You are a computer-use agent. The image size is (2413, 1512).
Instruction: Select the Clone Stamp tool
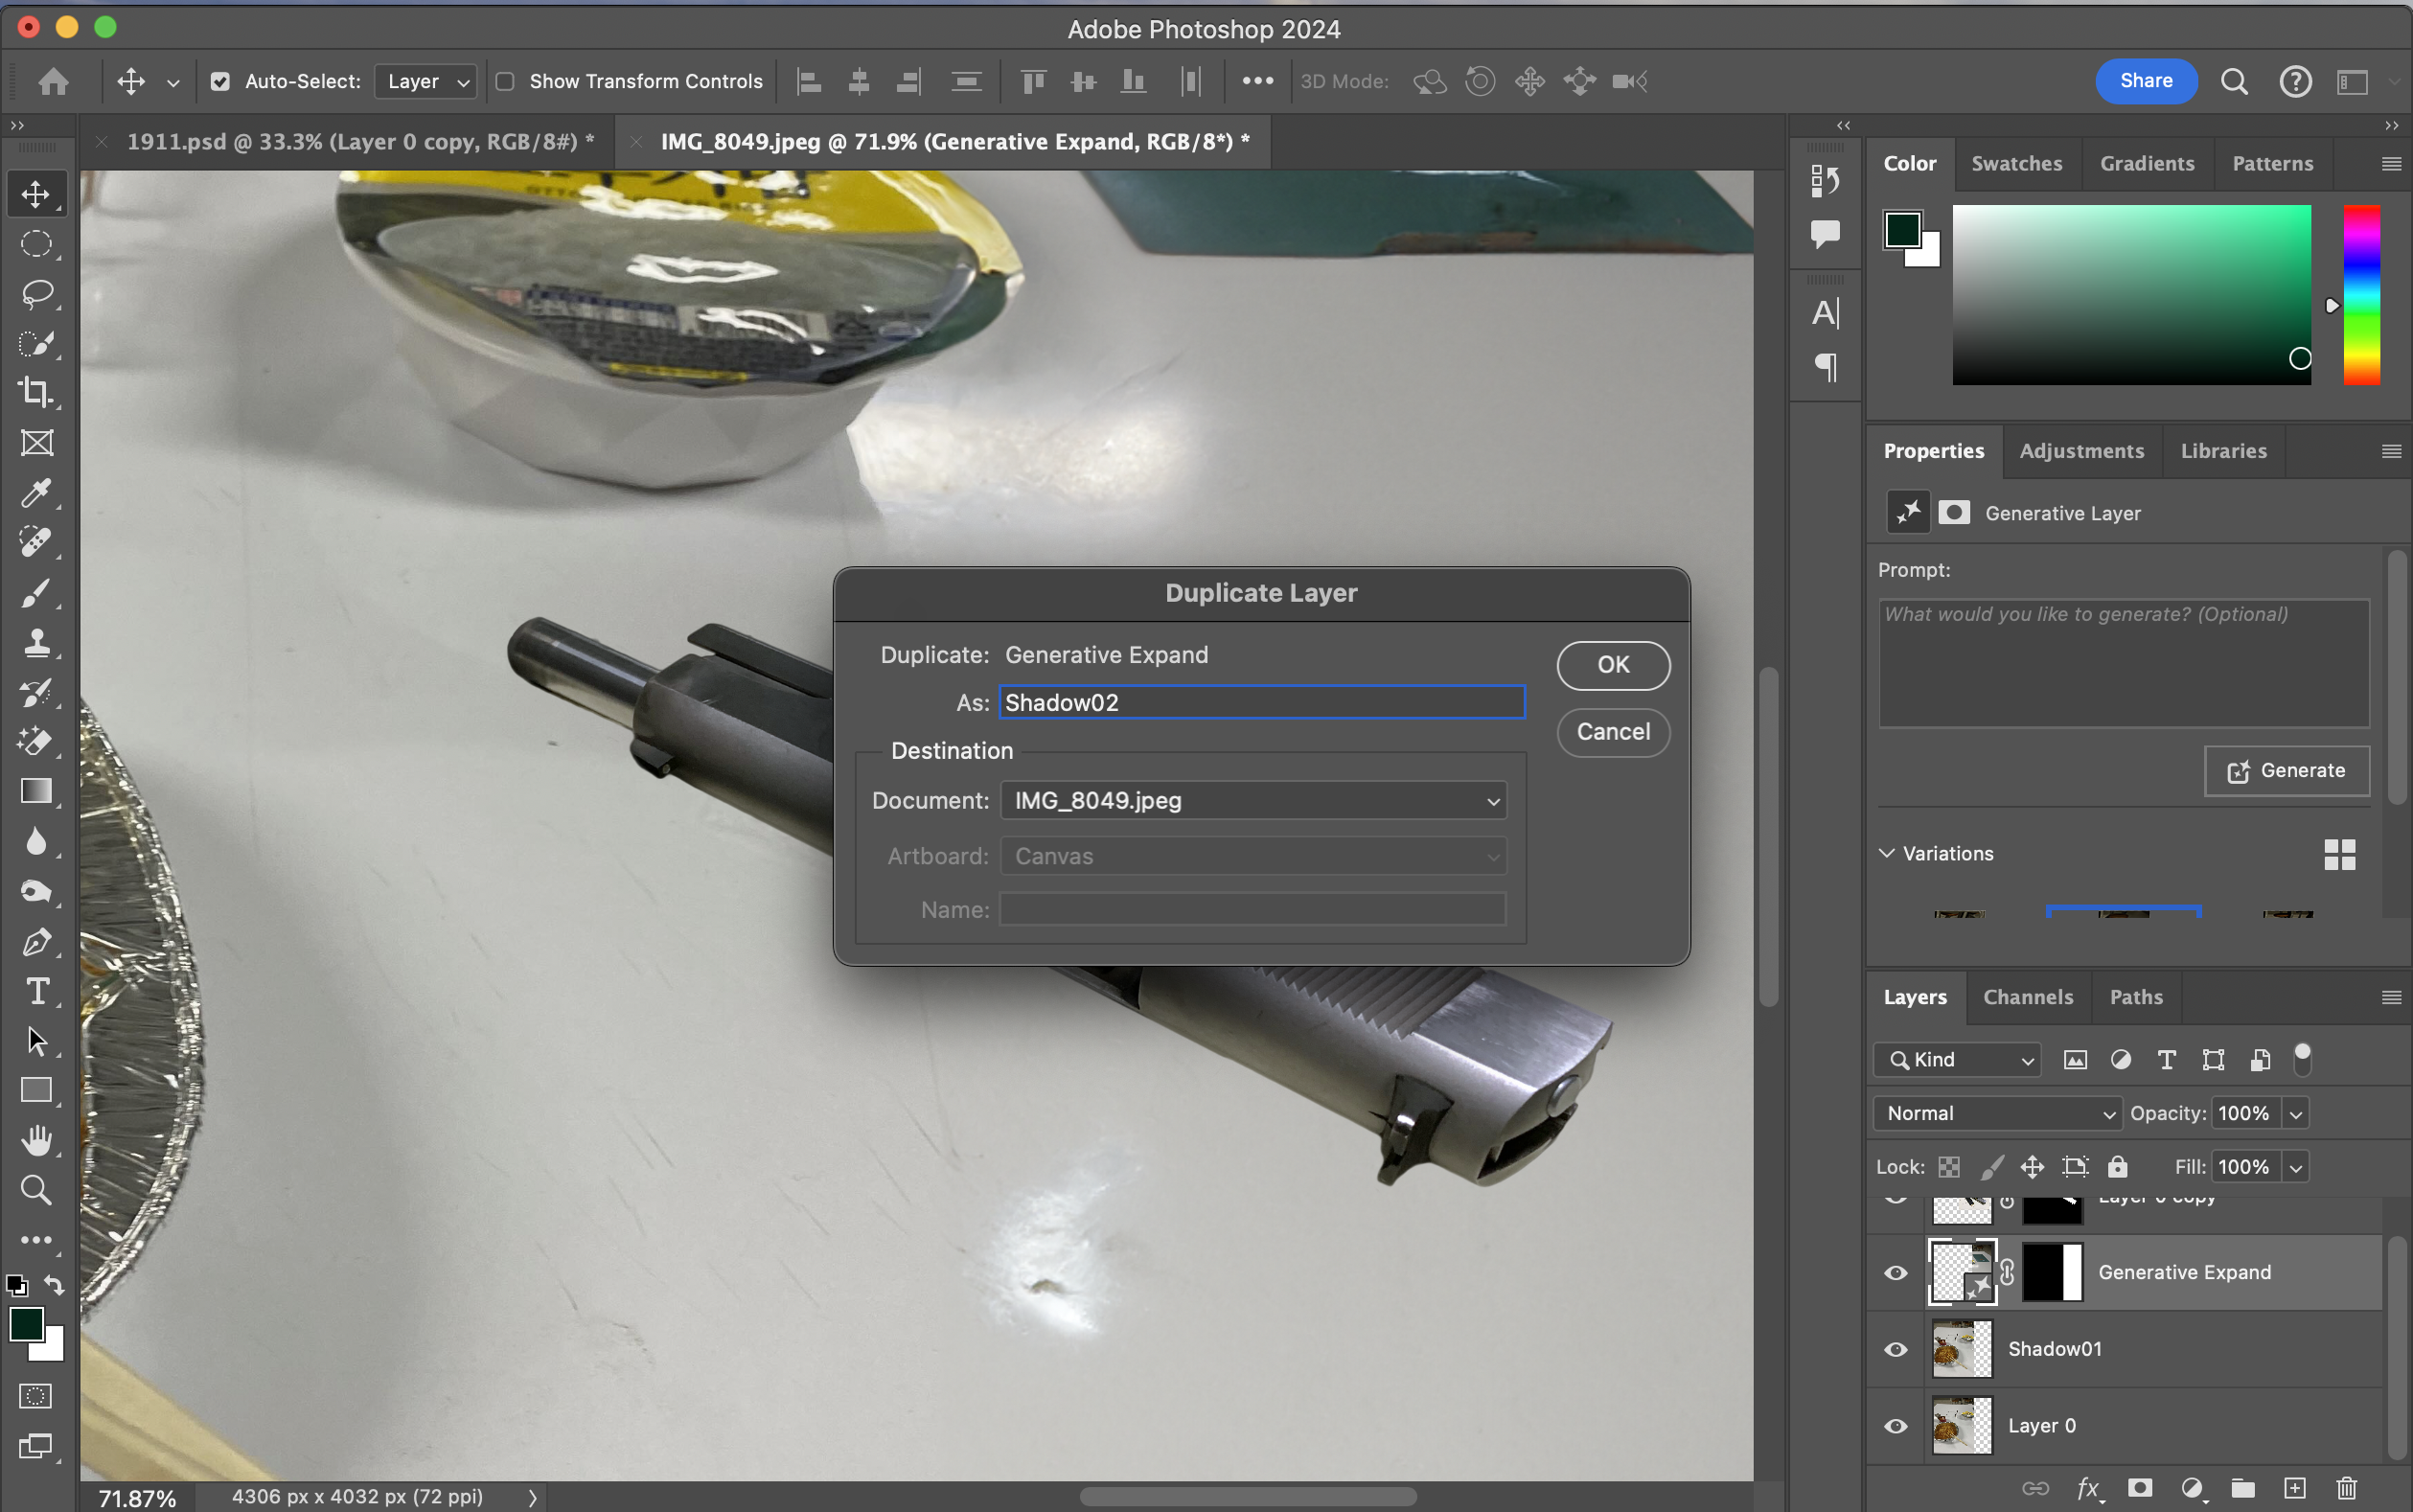[x=37, y=642]
